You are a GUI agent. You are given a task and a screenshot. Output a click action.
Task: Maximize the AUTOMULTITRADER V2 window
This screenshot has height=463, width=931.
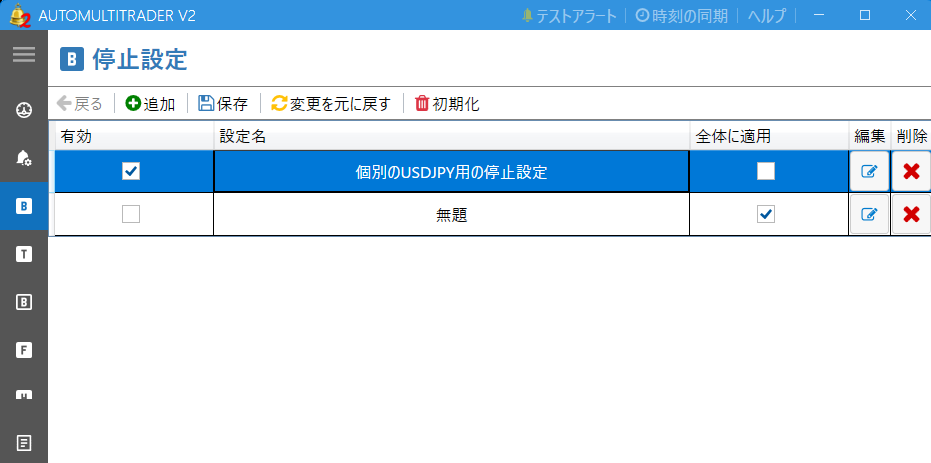click(865, 15)
